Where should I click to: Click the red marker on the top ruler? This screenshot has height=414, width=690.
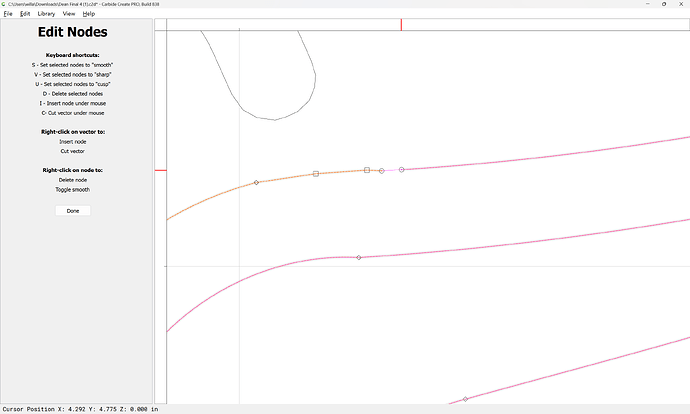tap(401, 24)
